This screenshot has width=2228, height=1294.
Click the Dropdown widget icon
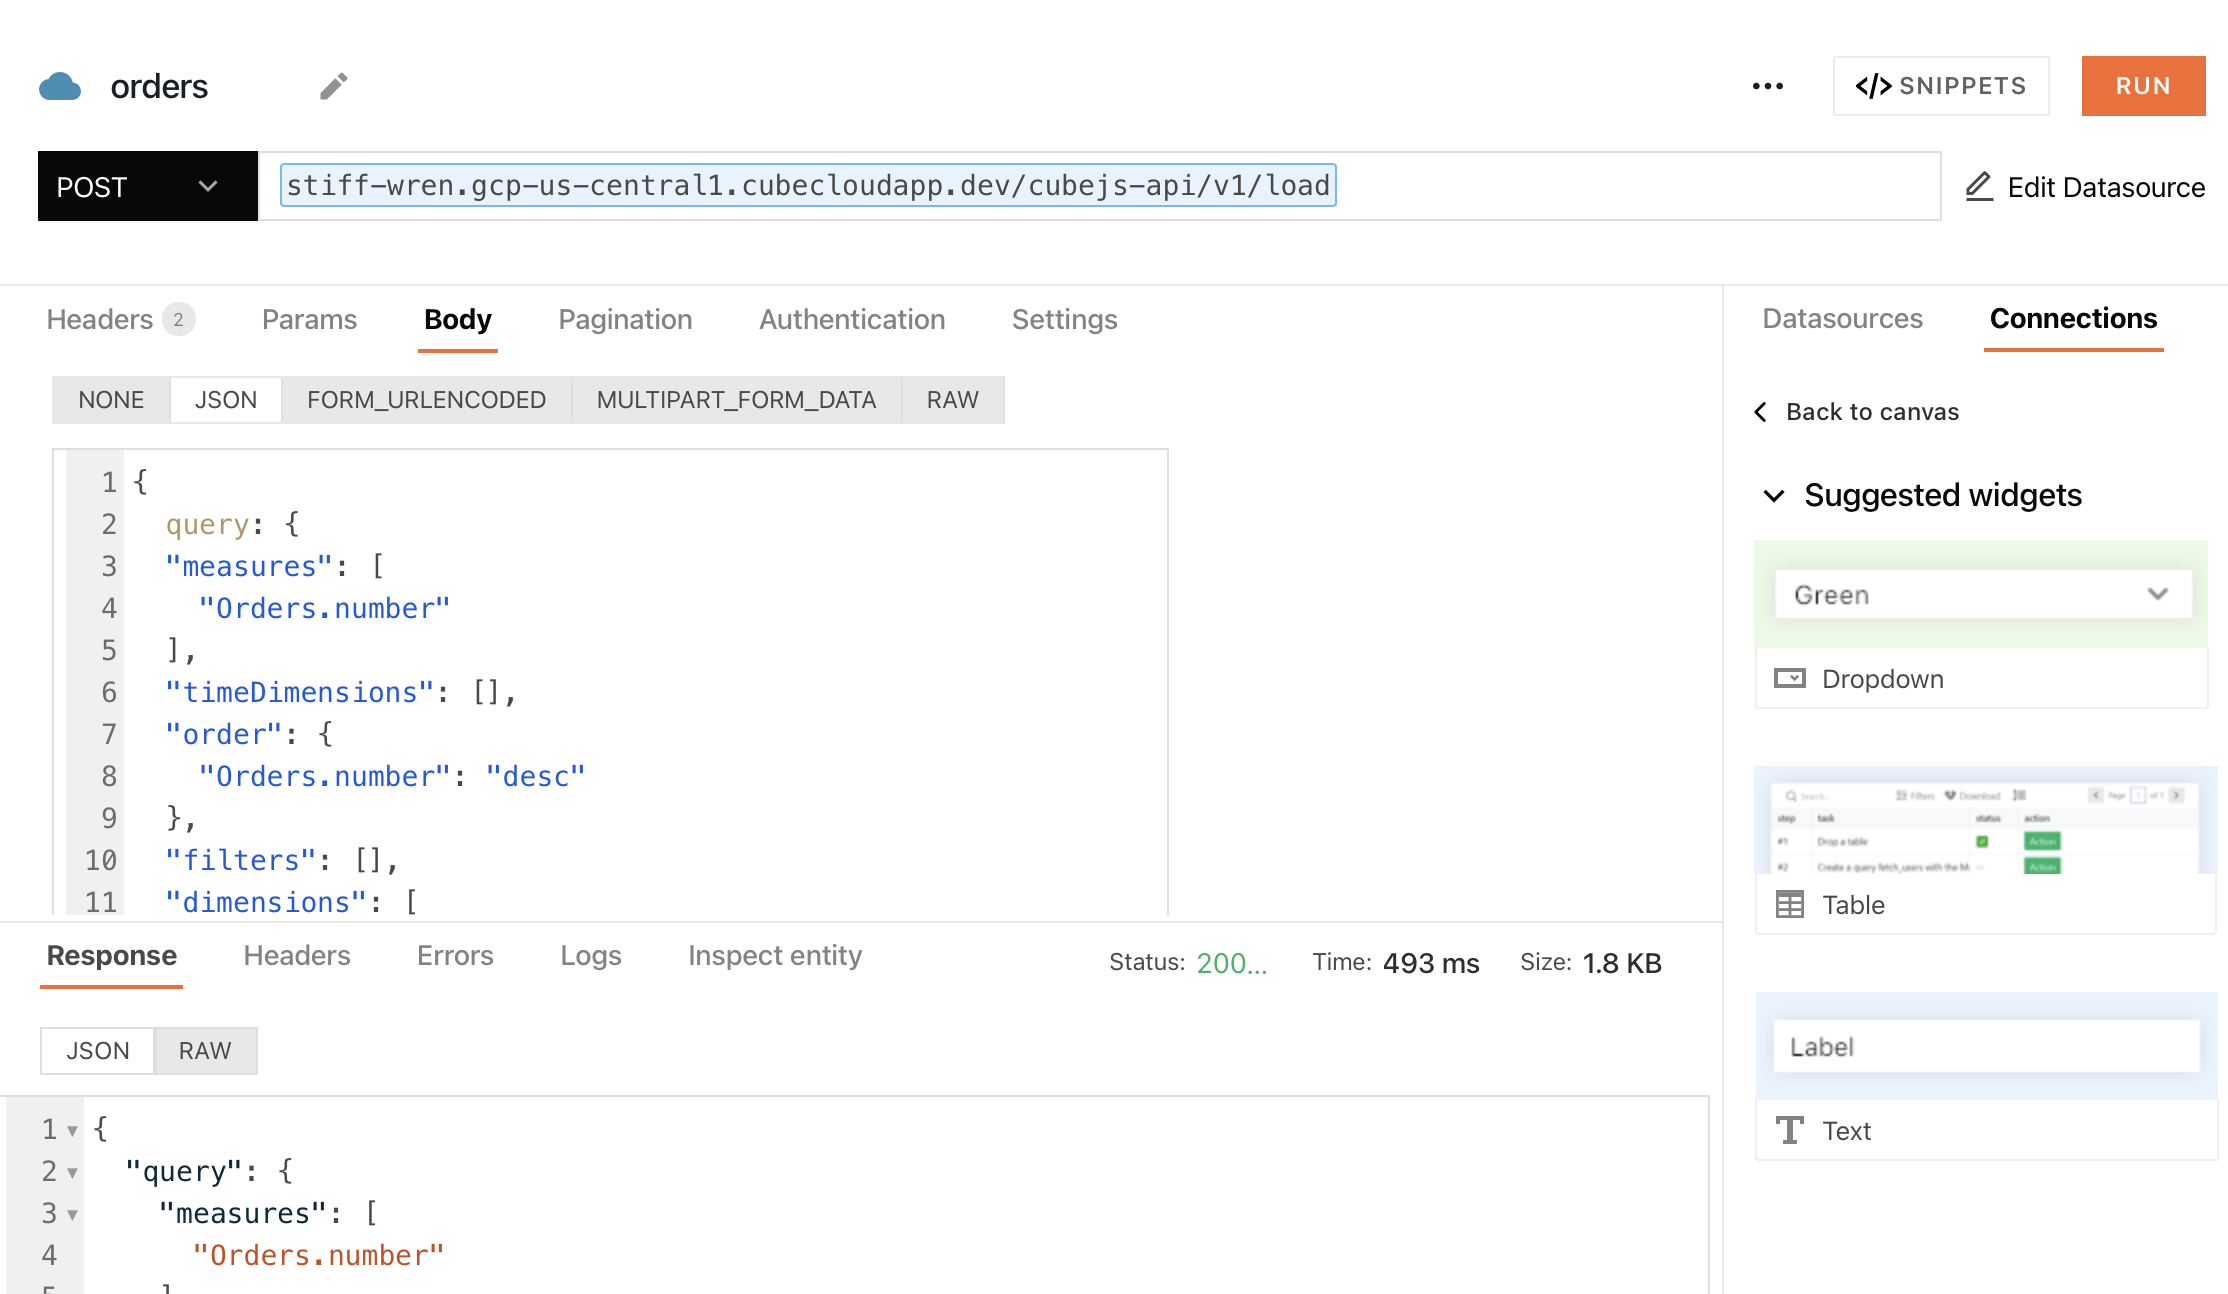coord(1789,679)
